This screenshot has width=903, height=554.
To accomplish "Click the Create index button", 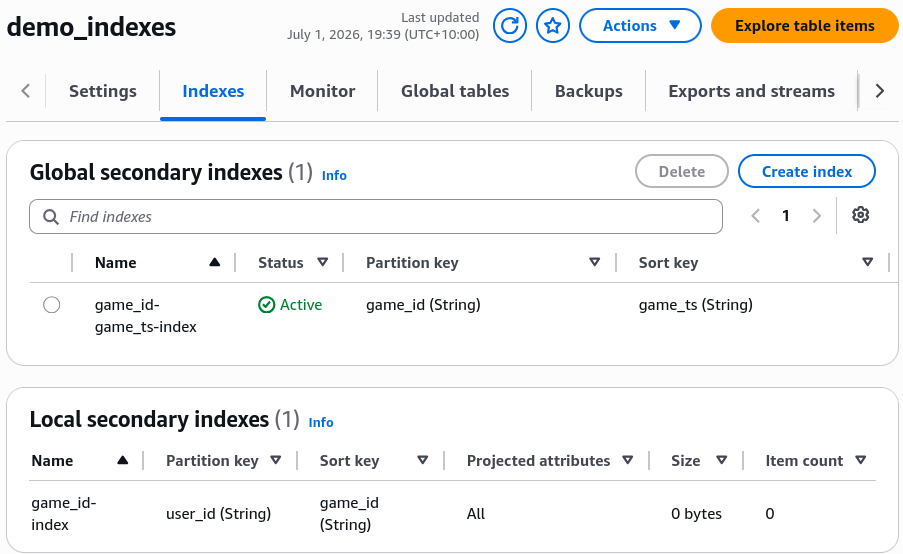I will pyautogui.click(x=807, y=172).
